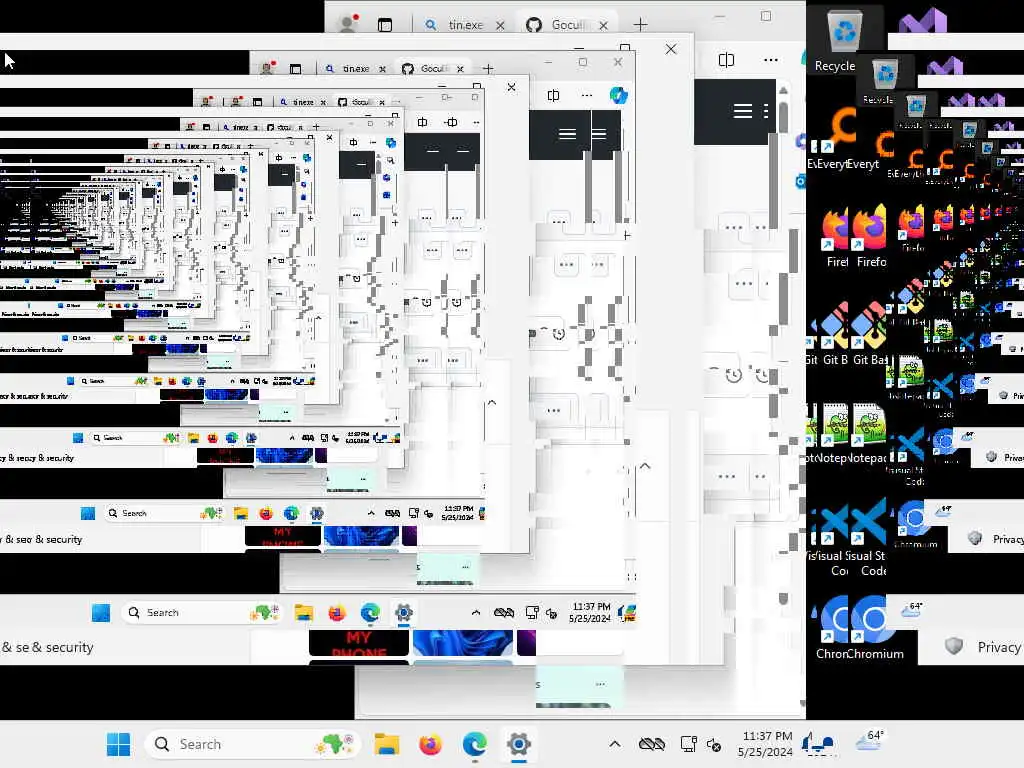Open a new tab in the topmost Edge window
The height and width of the screenshot is (768, 1024).
coord(641,25)
